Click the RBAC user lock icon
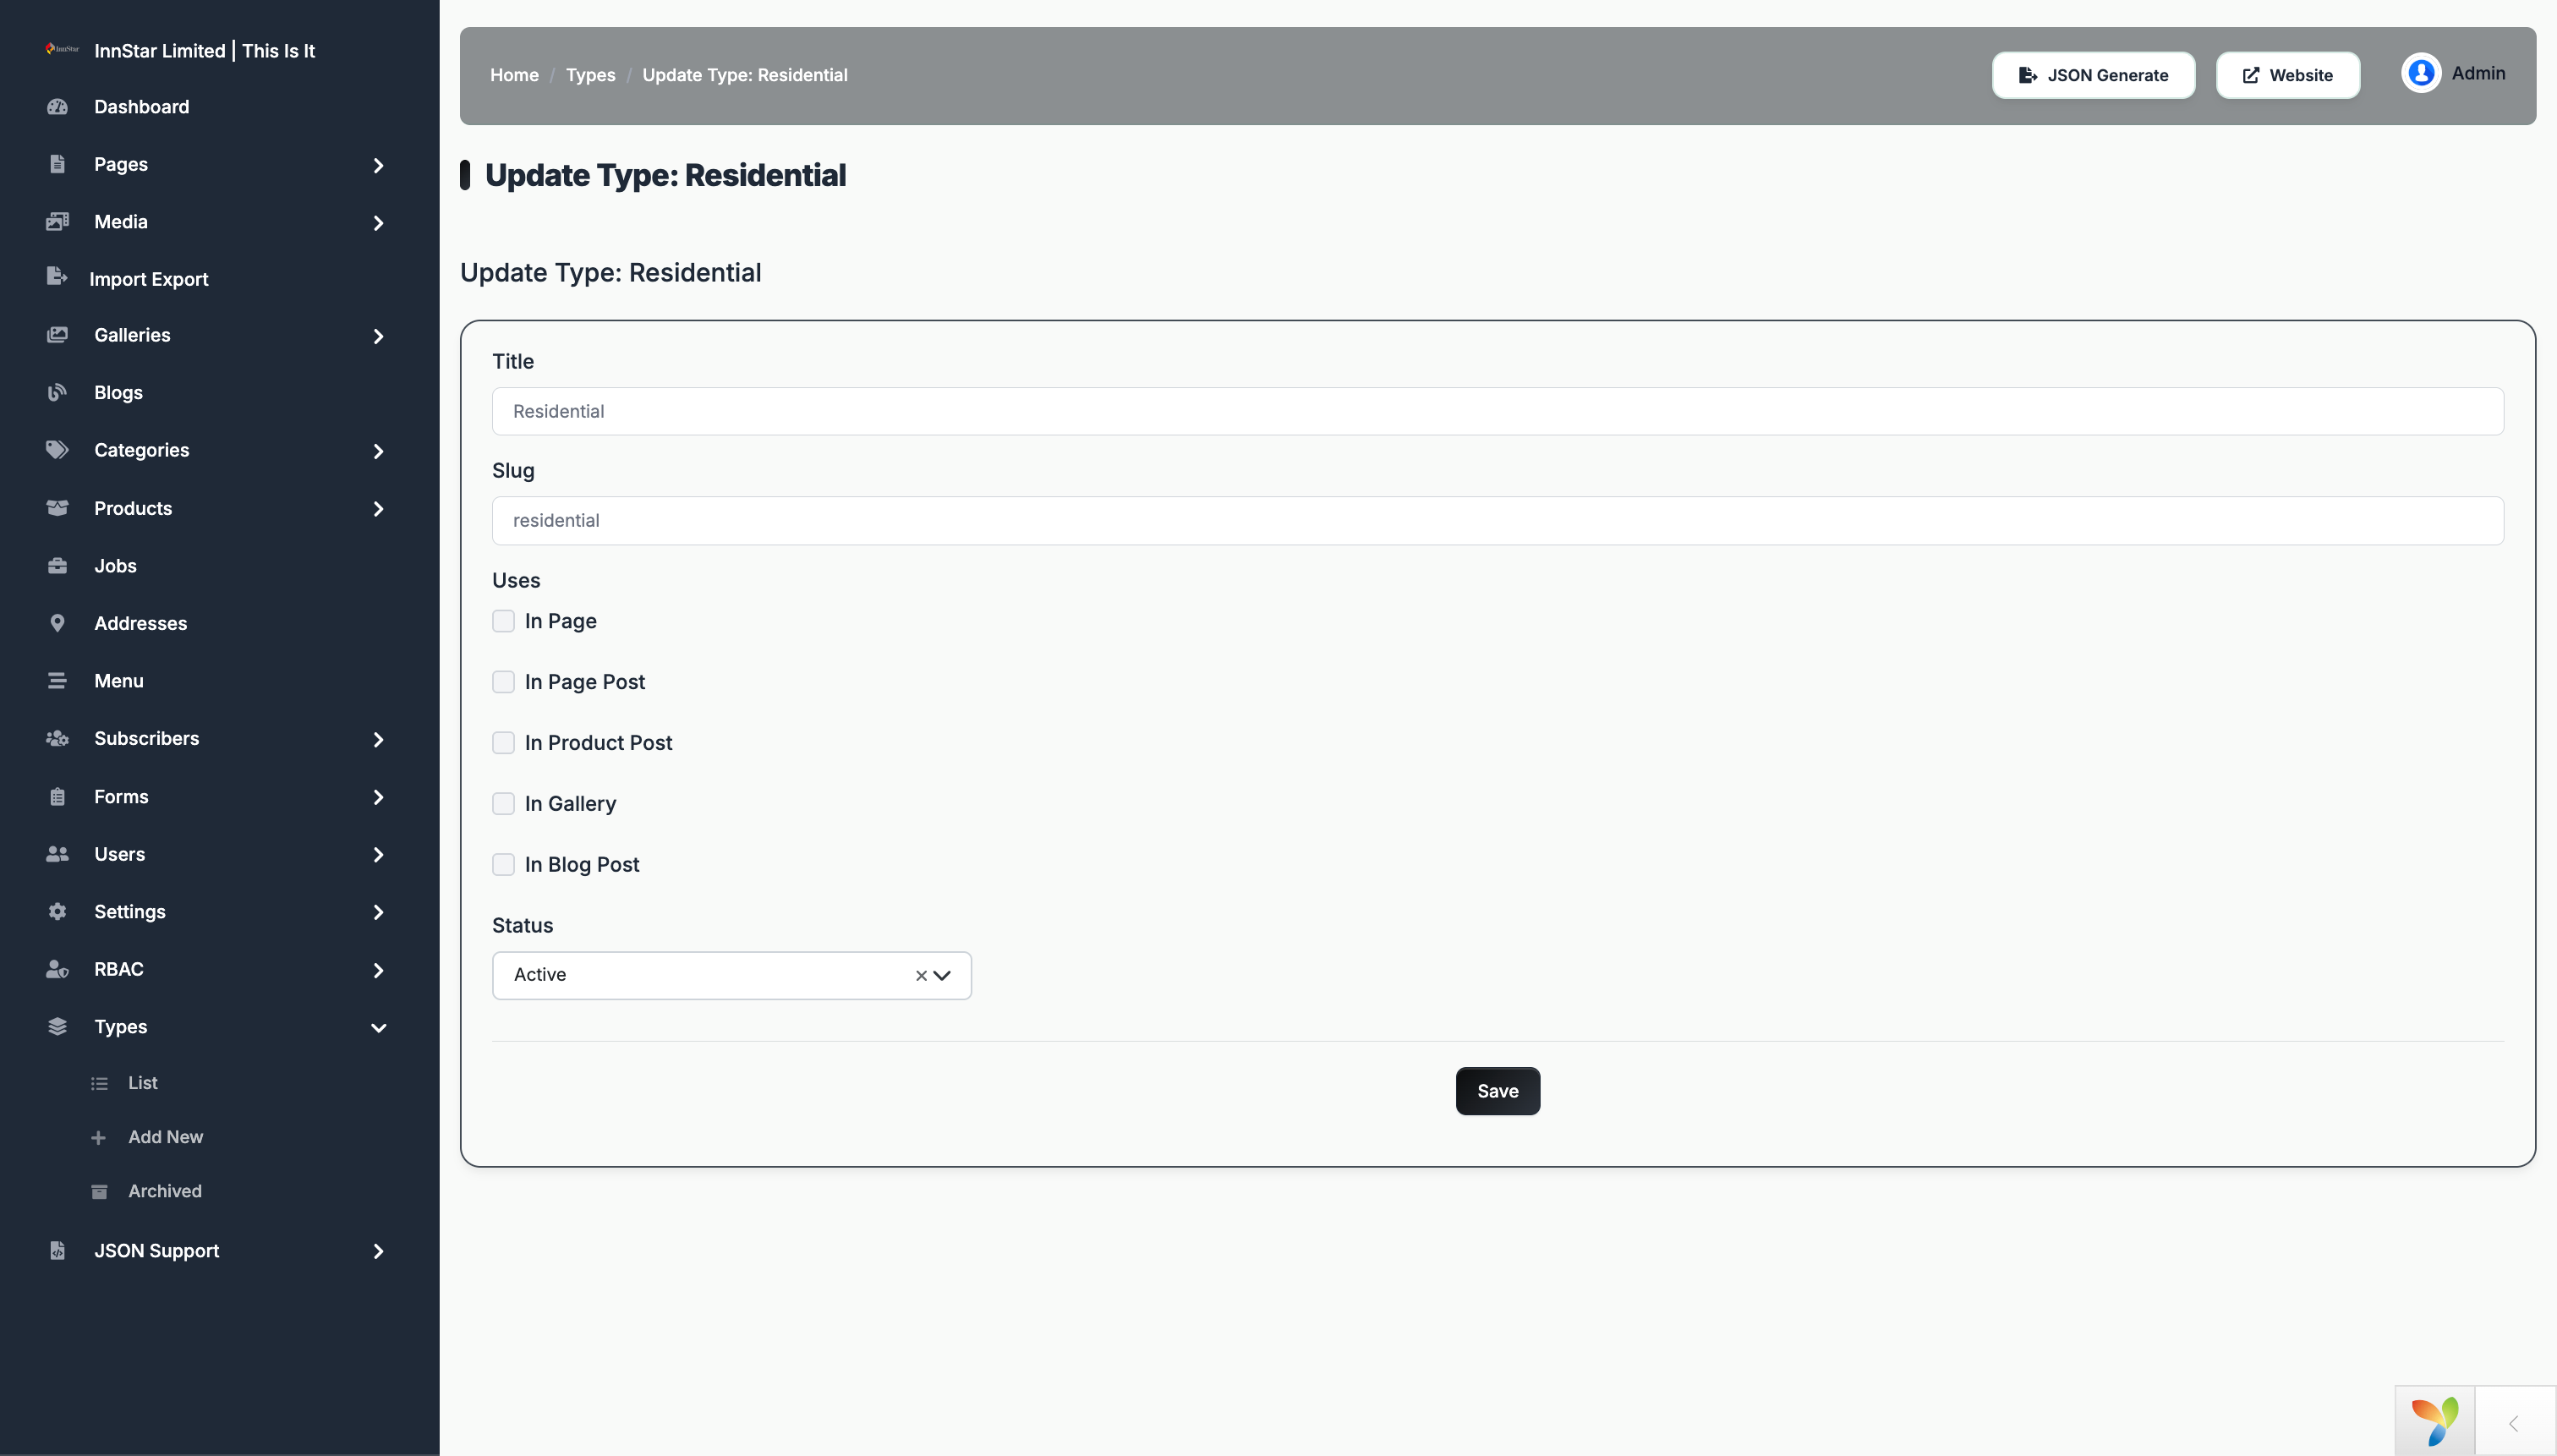Image resolution: width=2557 pixels, height=1456 pixels. (57, 969)
